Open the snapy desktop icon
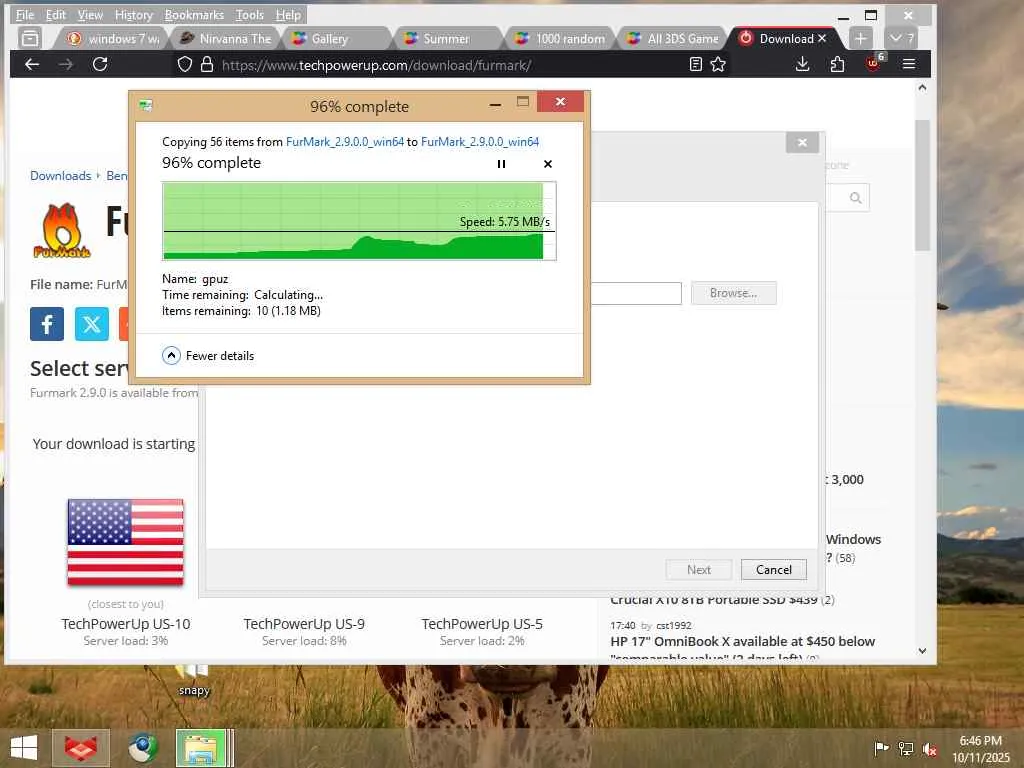 click(193, 680)
